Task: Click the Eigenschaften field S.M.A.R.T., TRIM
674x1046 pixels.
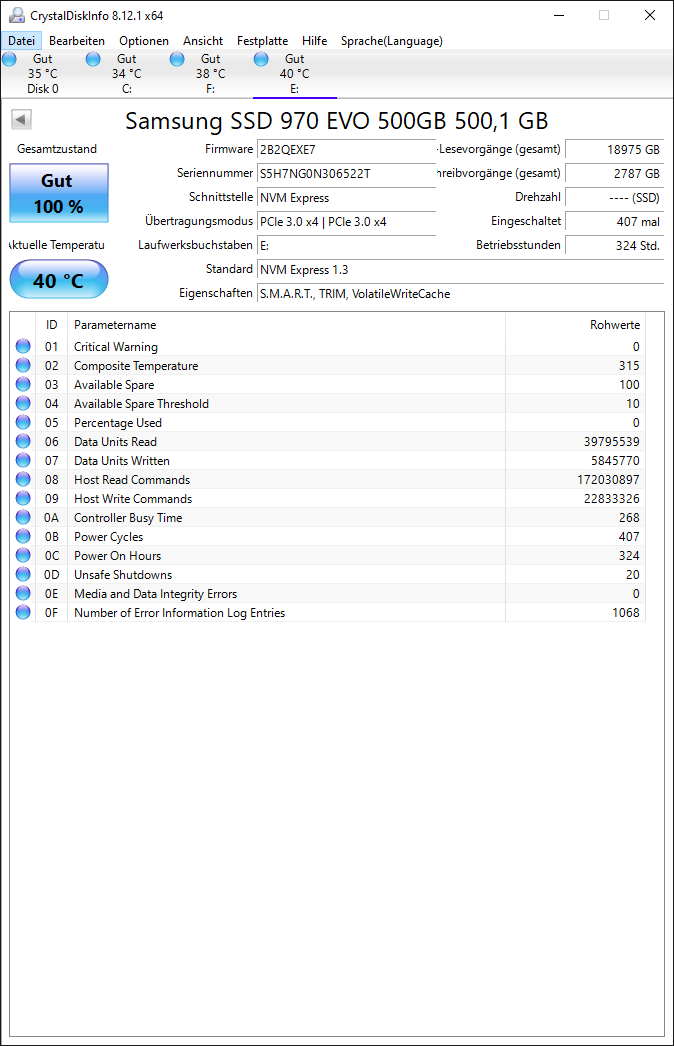Action: (x=460, y=294)
